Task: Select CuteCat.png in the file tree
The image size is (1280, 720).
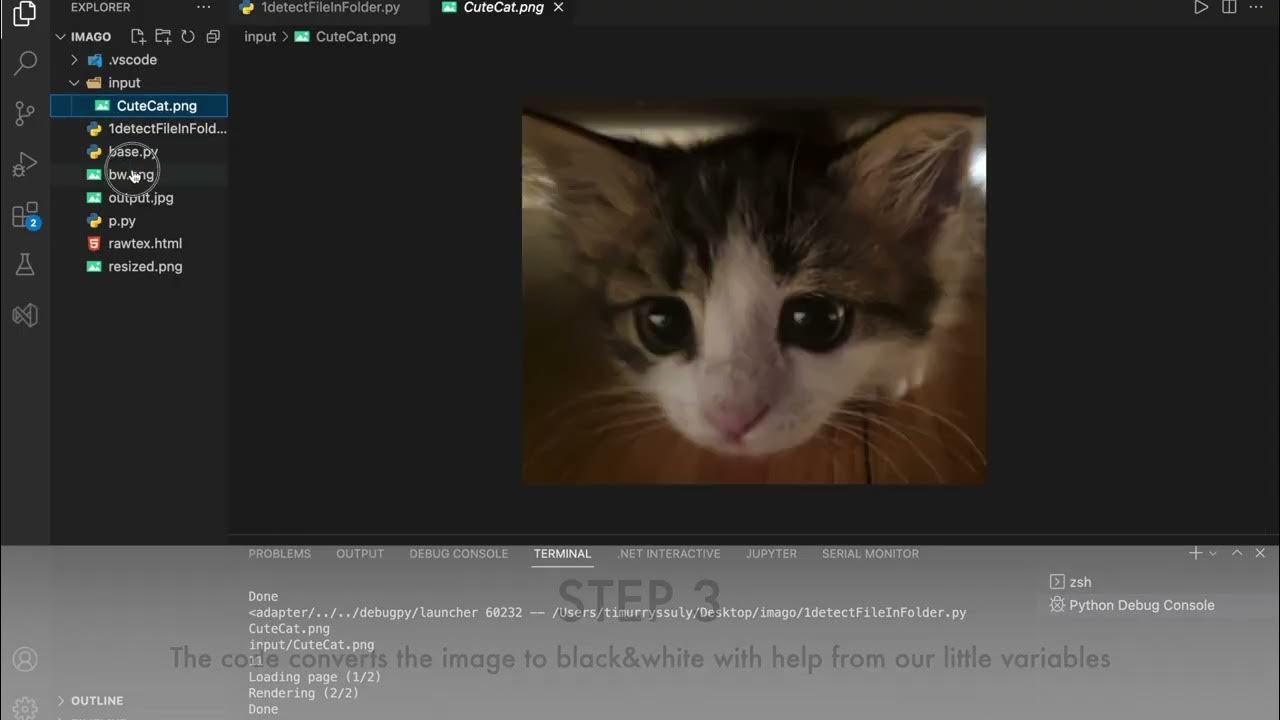Action: (x=139, y=106)
